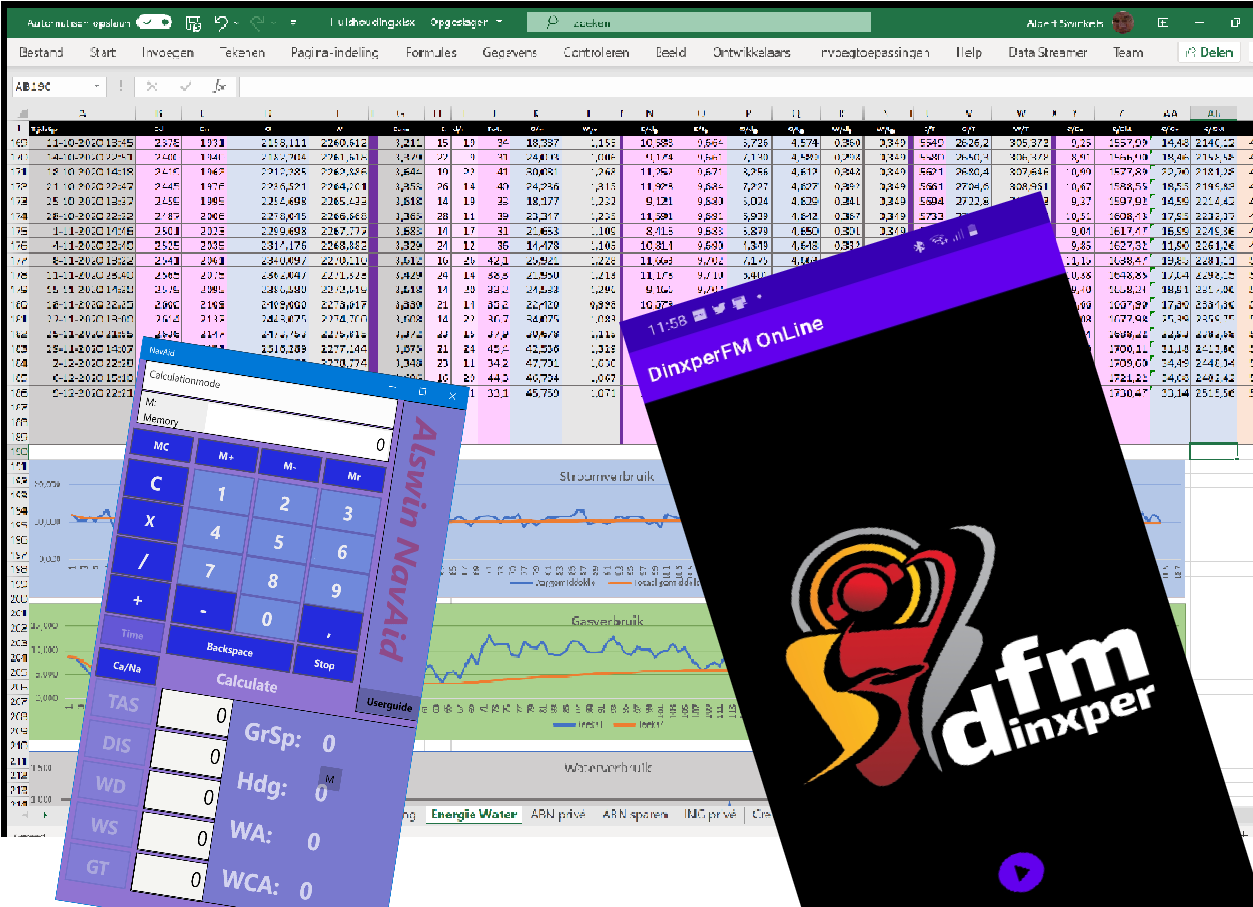
Task: Open the Beeld ribbon tab
Action: [x=671, y=53]
